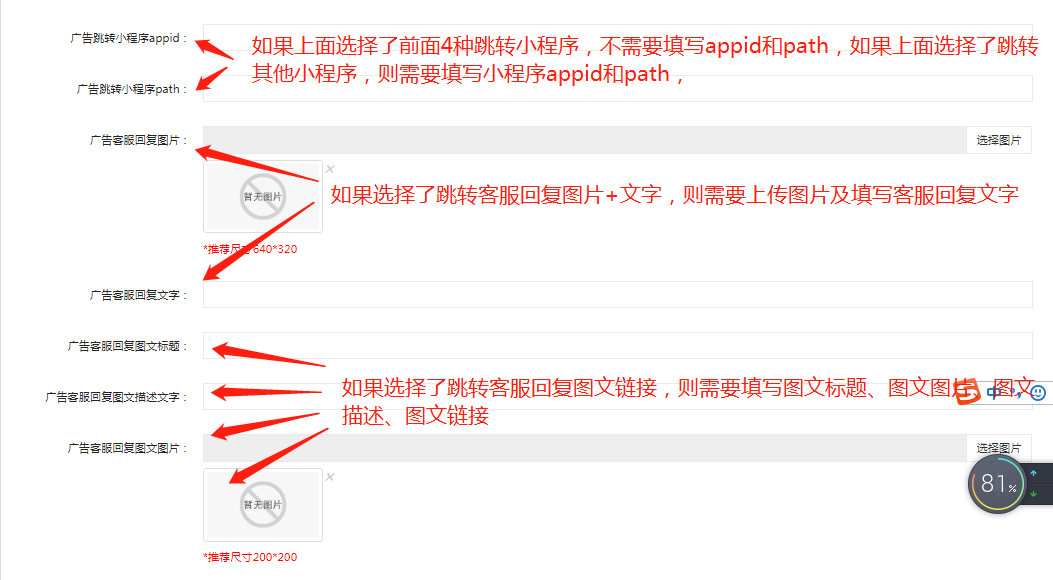Click the gray 广告客服回复图文图片 path field
1053x580 pixels.
585,448
